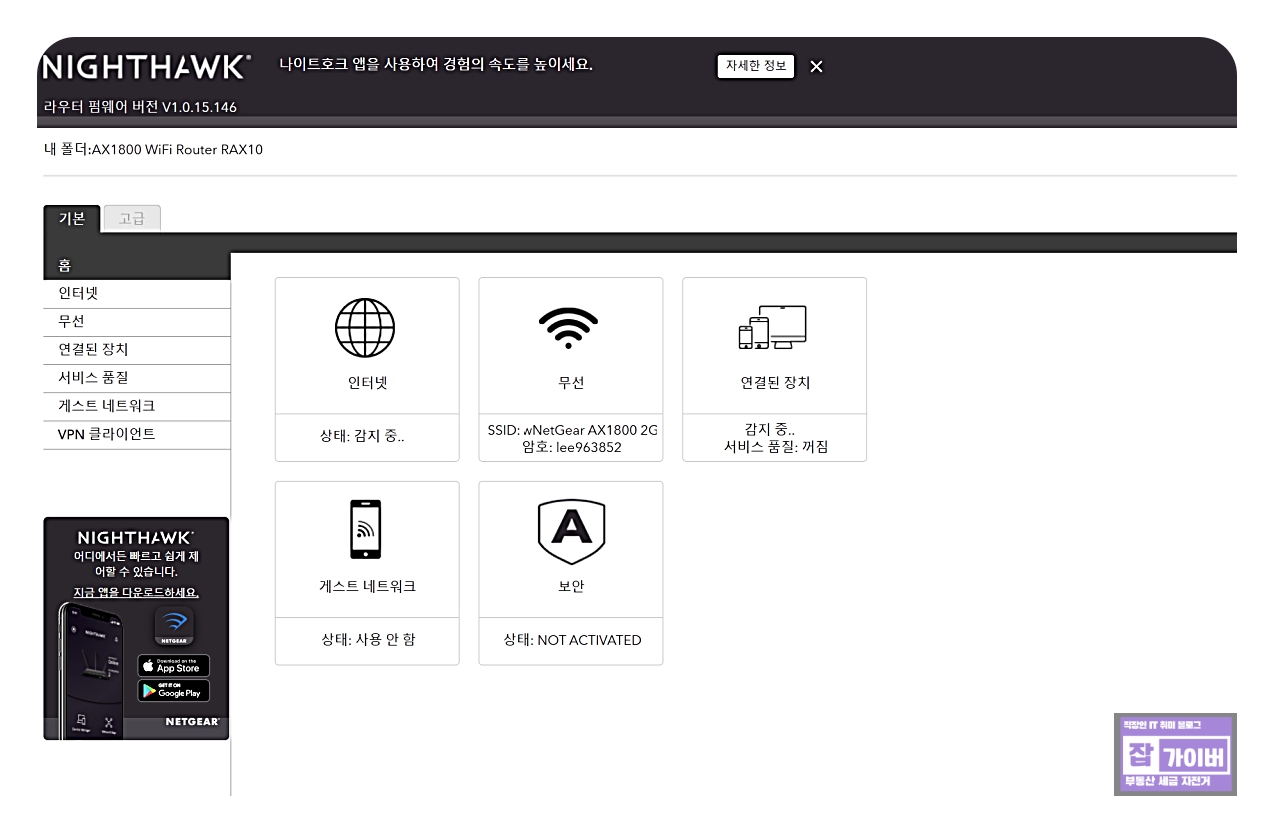Select 홈 in the sidebar

tap(136, 265)
